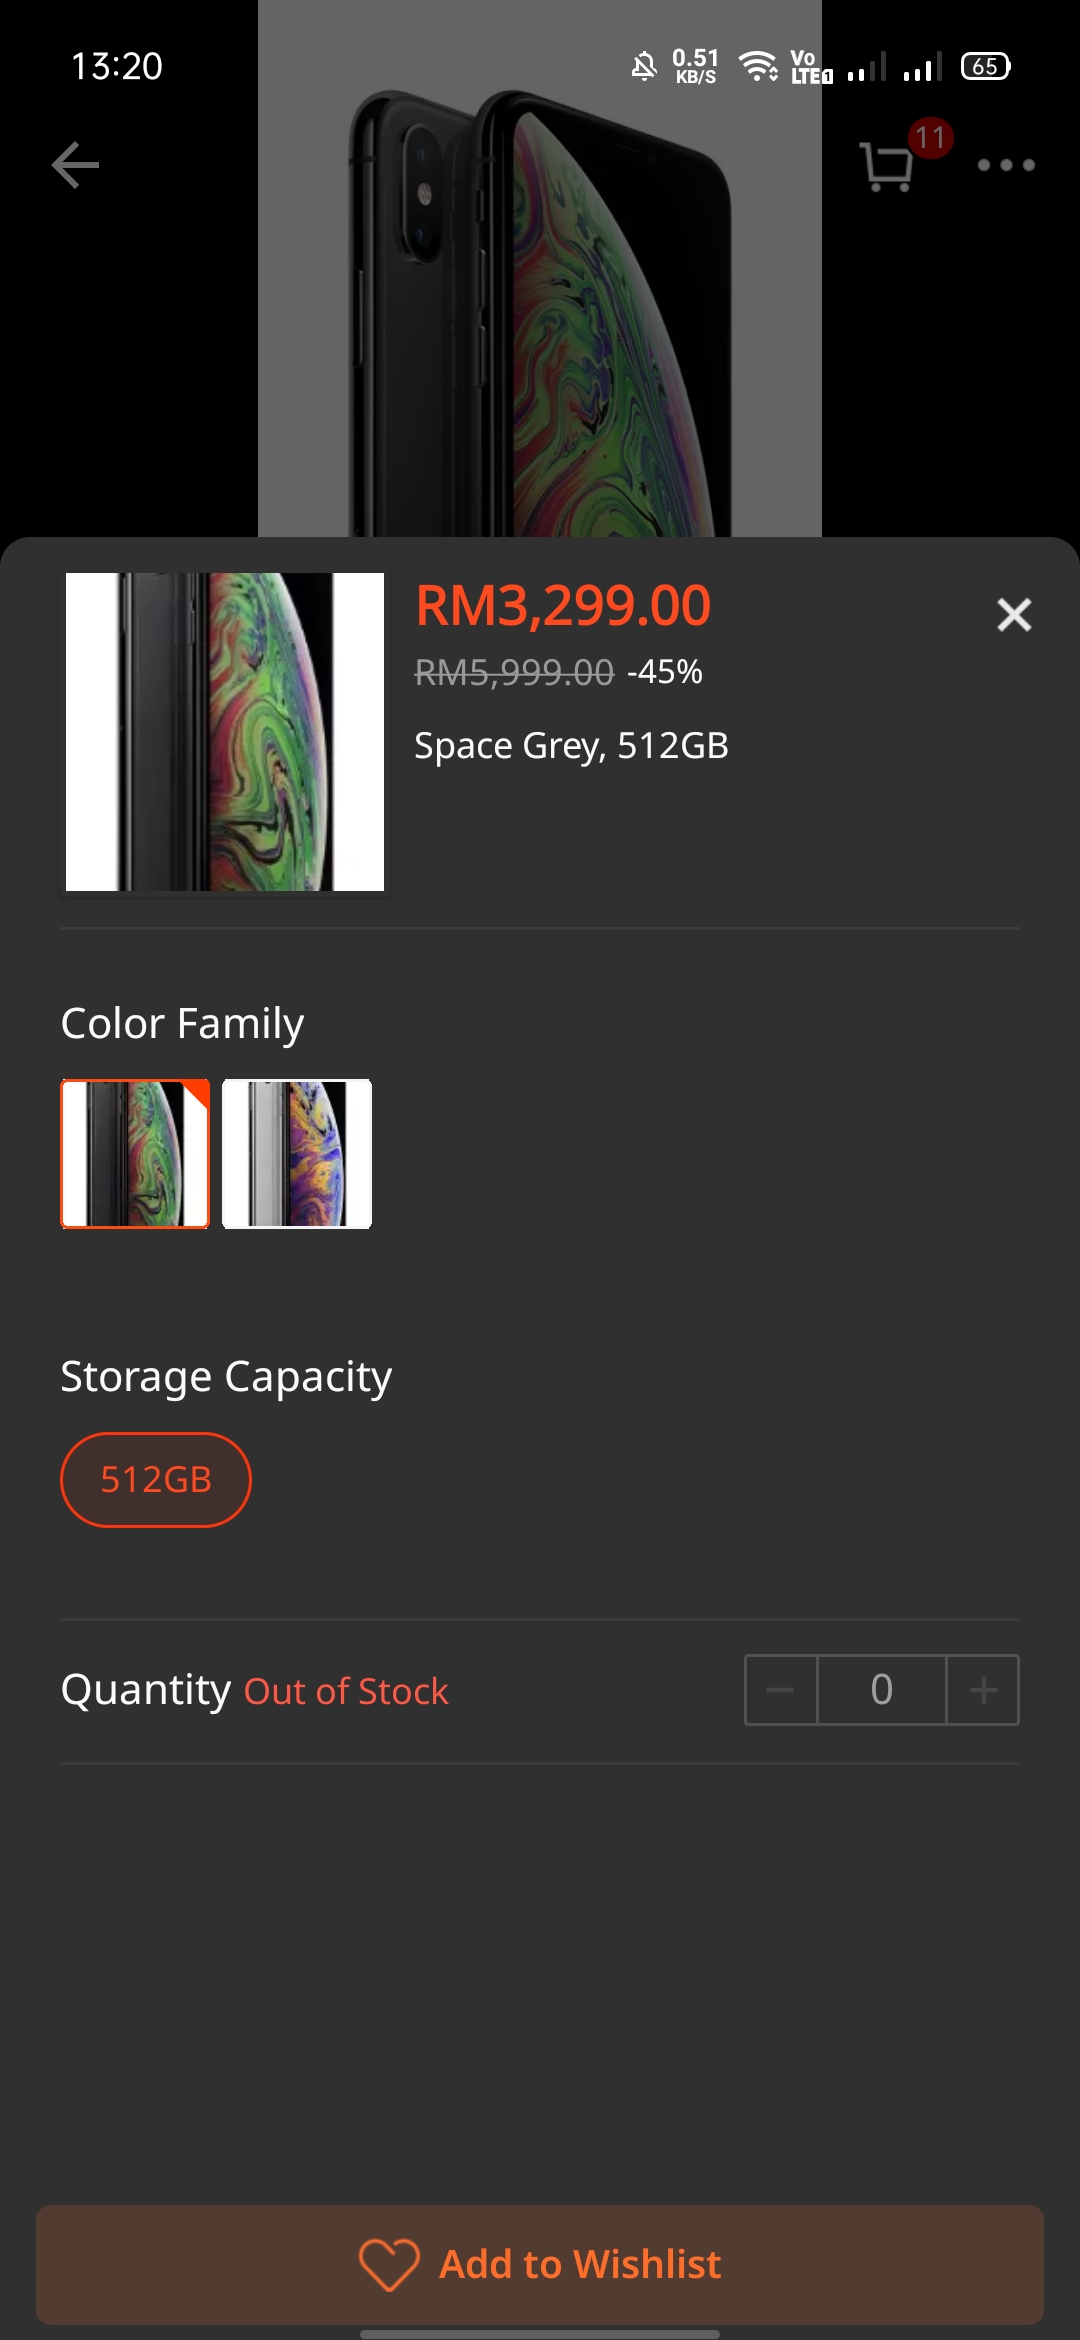Viewport: 1080px width, 2340px height.
Task: Open the three-dot more options menu
Action: [x=1006, y=165]
